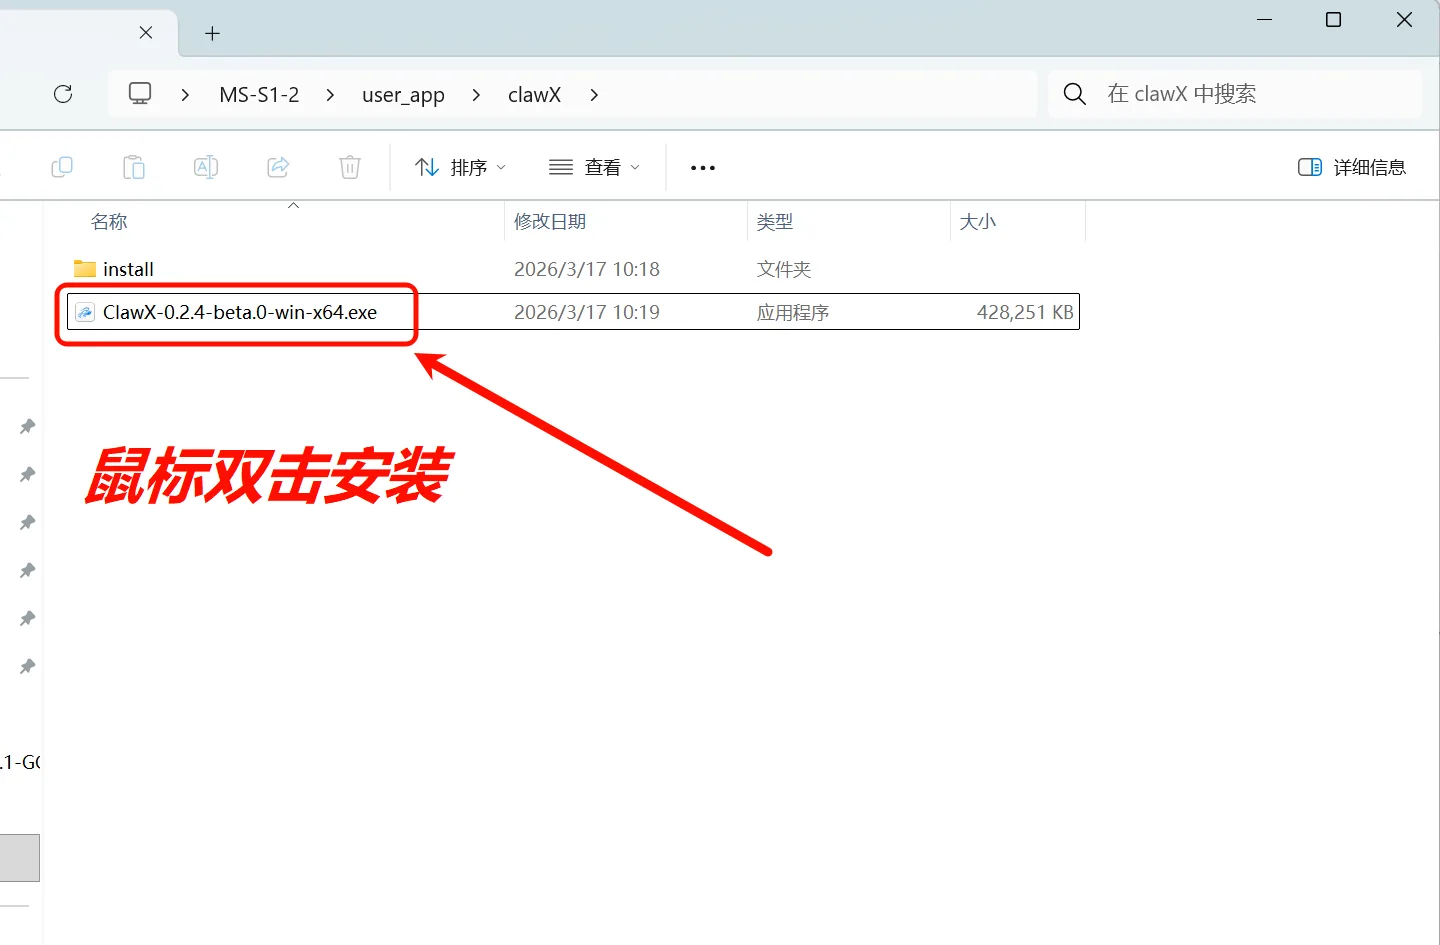Screen dimensions: 1440x945
Task: Close the Explorer window
Action: tap(1404, 20)
